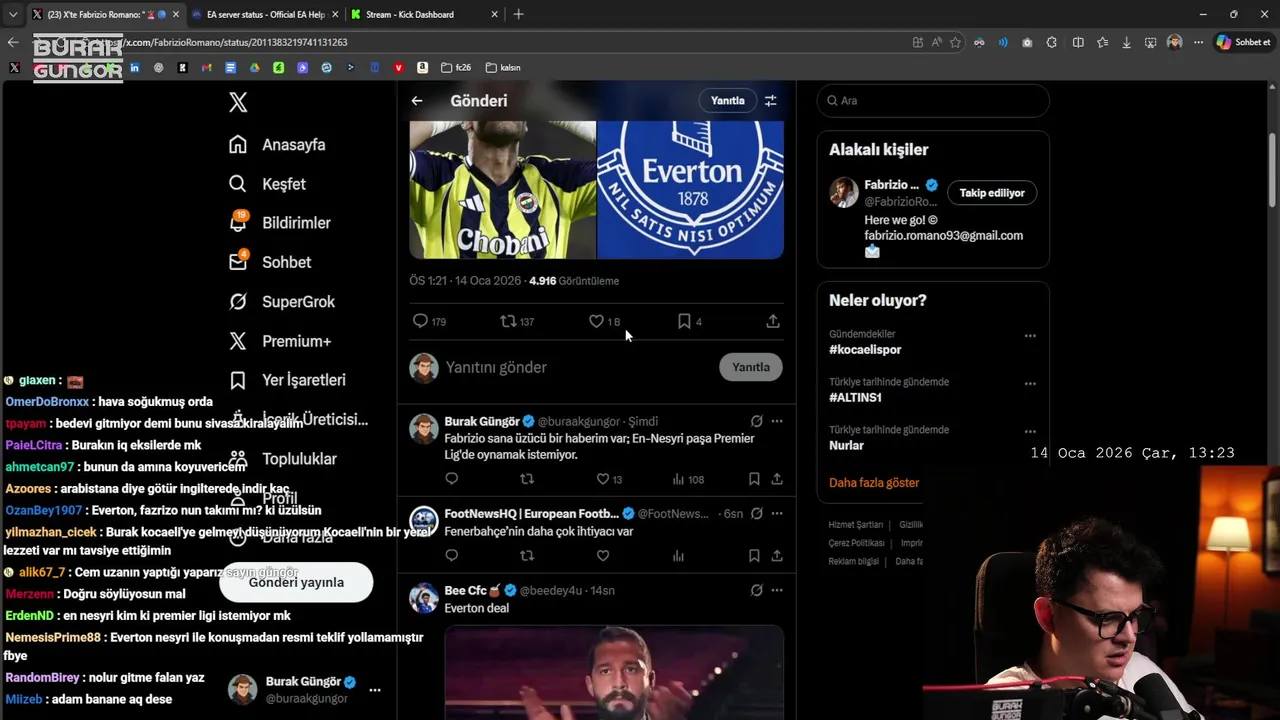This screenshot has width=1280, height=720.
Task: Click Grok icon on FootNewsHQ reply
Action: [757, 513]
